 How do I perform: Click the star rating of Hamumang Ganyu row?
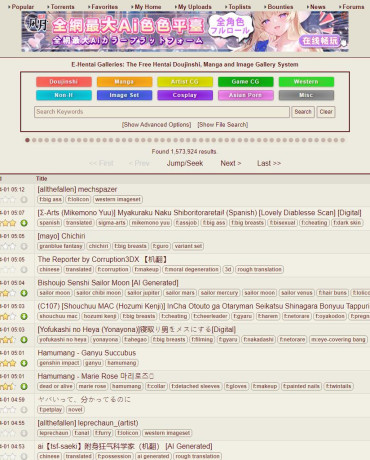[8, 363]
